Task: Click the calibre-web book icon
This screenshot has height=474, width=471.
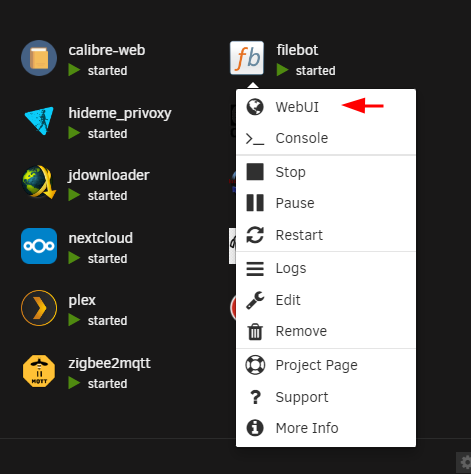Action: pos(39,58)
